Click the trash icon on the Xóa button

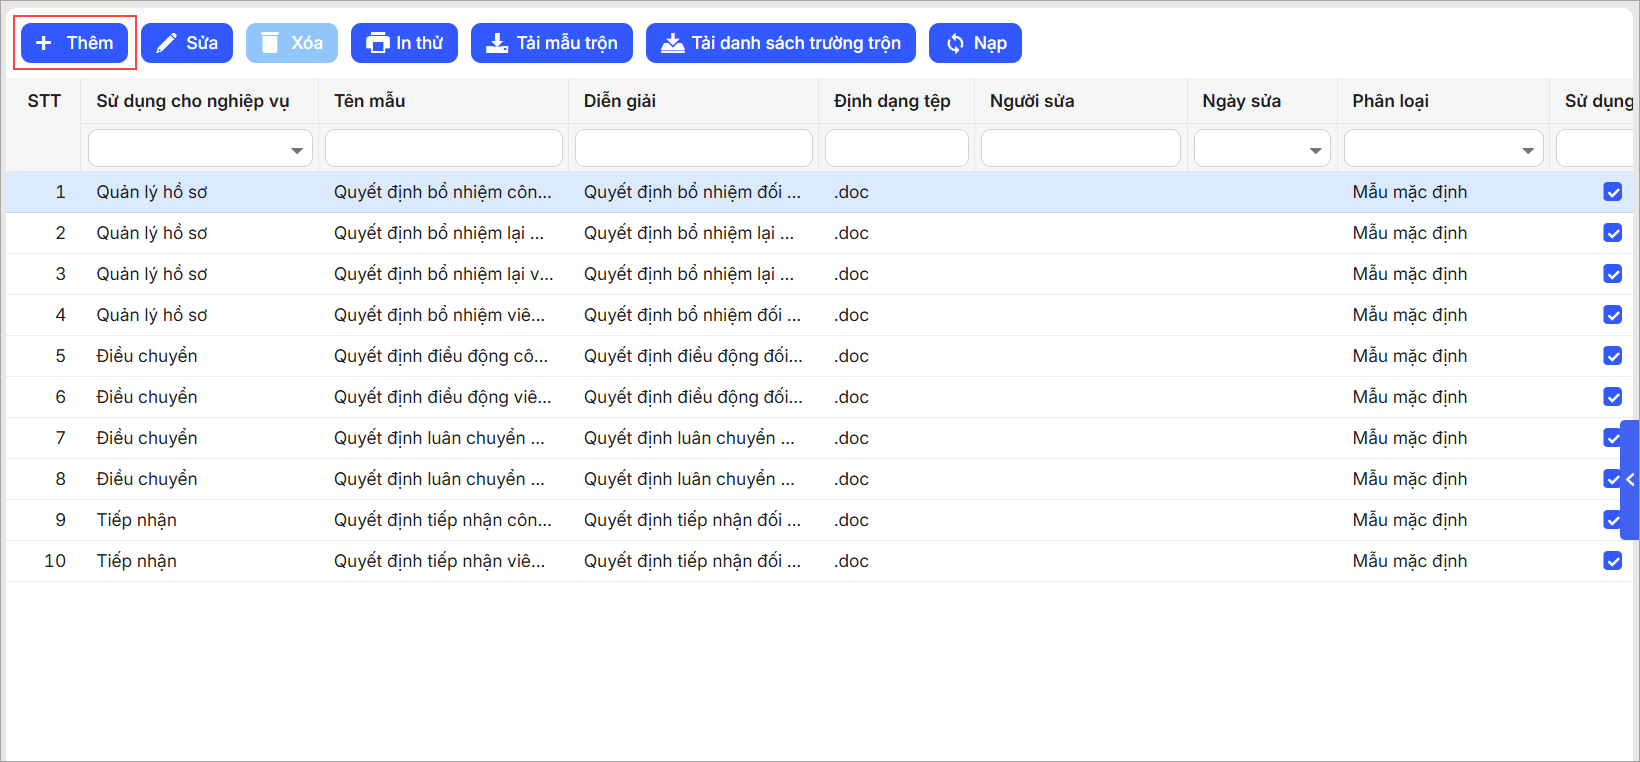point(270,43)
